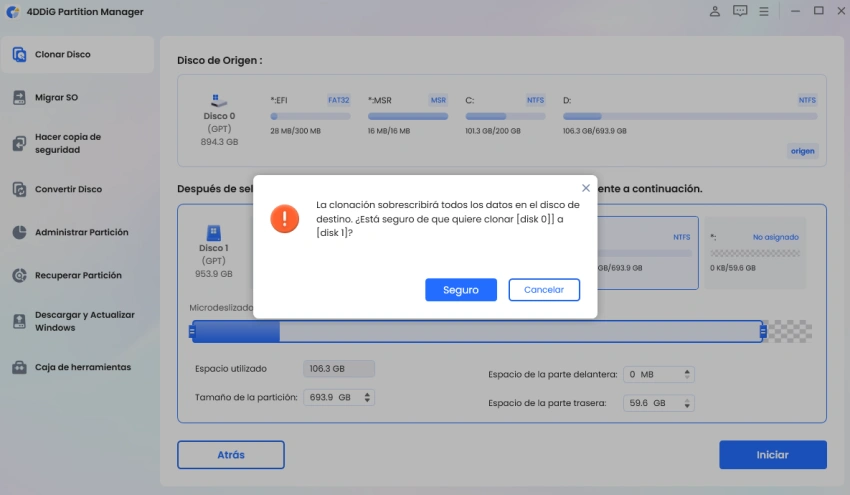Click the Espacio utilizado 106.3 GB field
Screen dimensions: 850x495
pos(339,369)
